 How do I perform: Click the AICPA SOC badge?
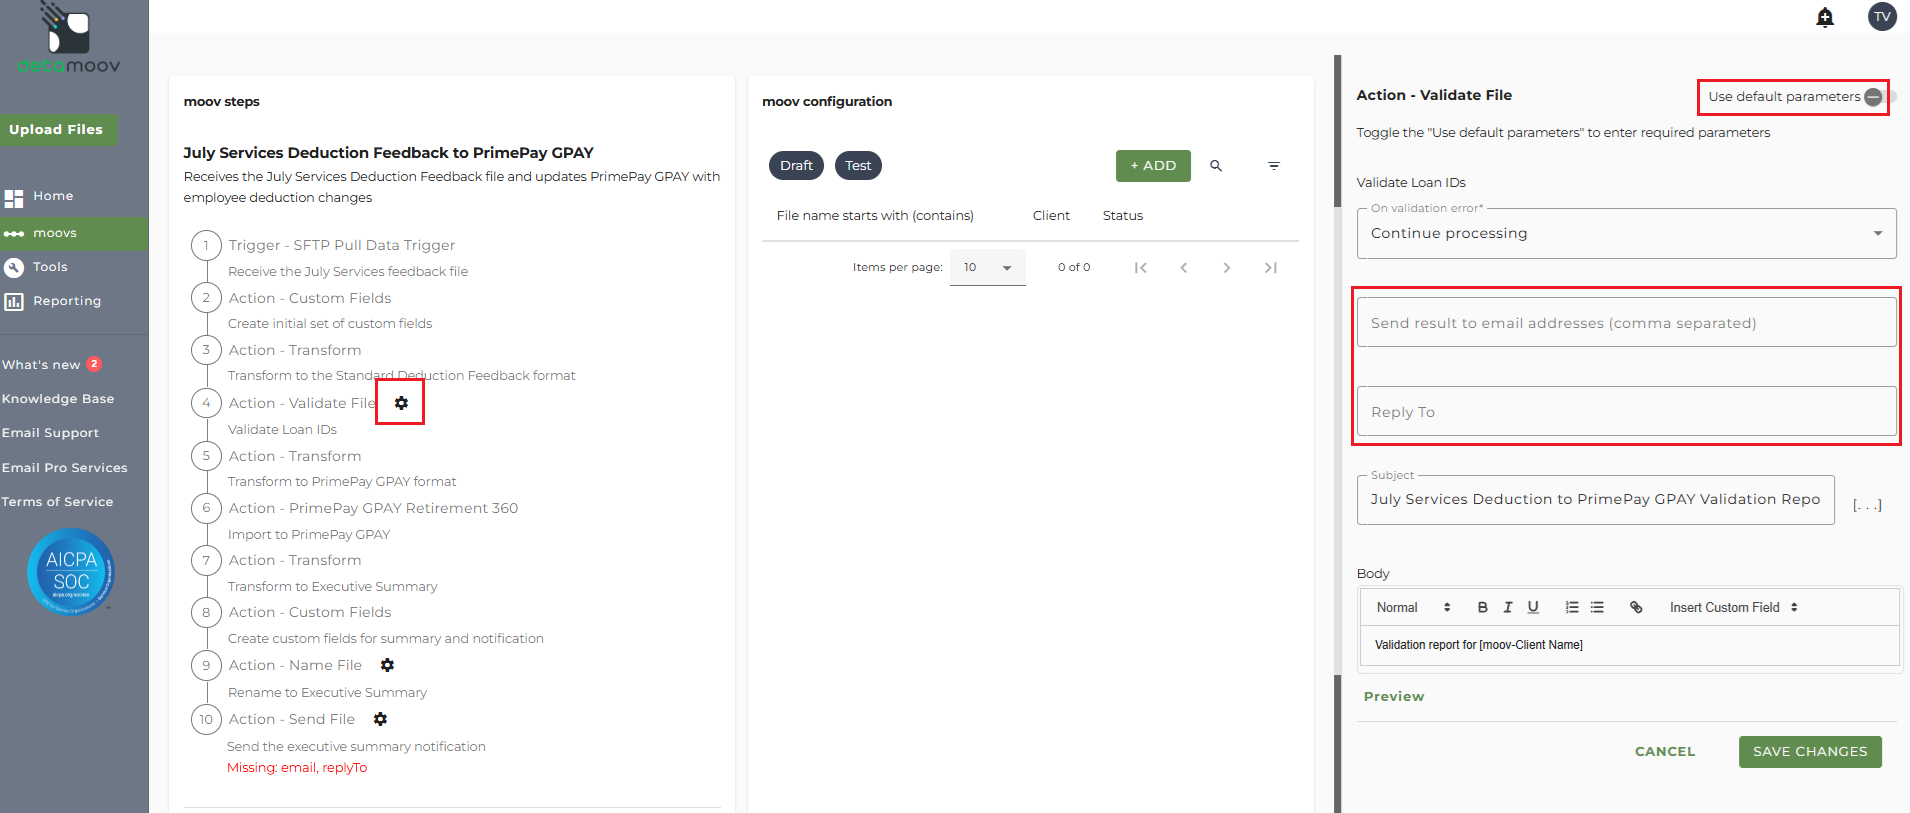click(71, 571)
